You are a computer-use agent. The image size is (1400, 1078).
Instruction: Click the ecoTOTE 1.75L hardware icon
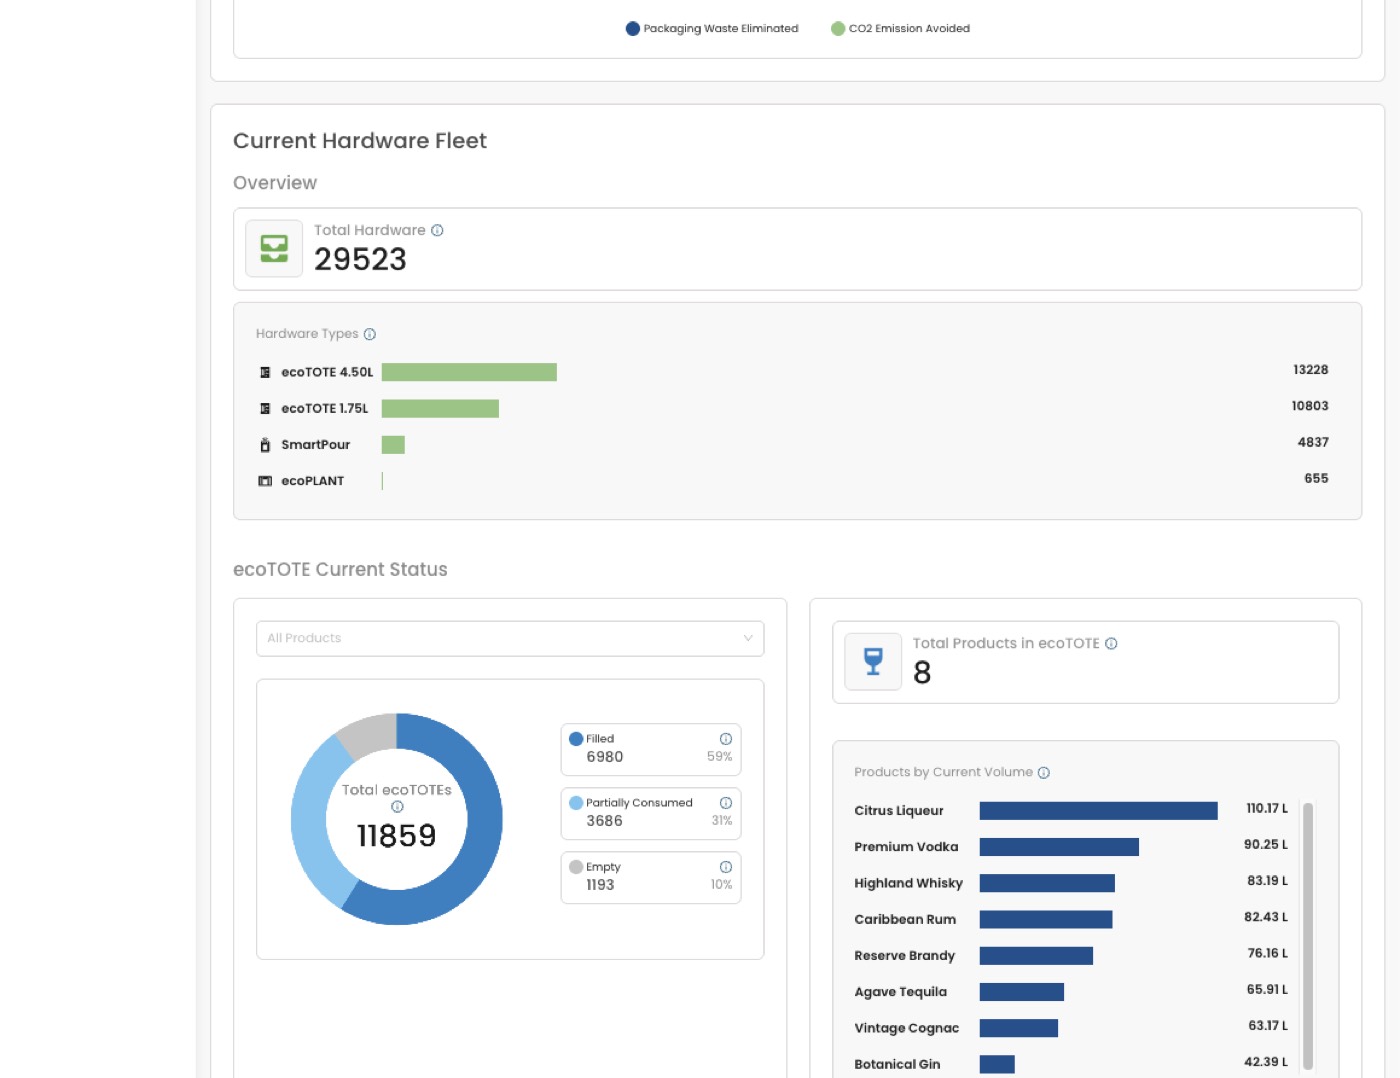tap(265, 408)
